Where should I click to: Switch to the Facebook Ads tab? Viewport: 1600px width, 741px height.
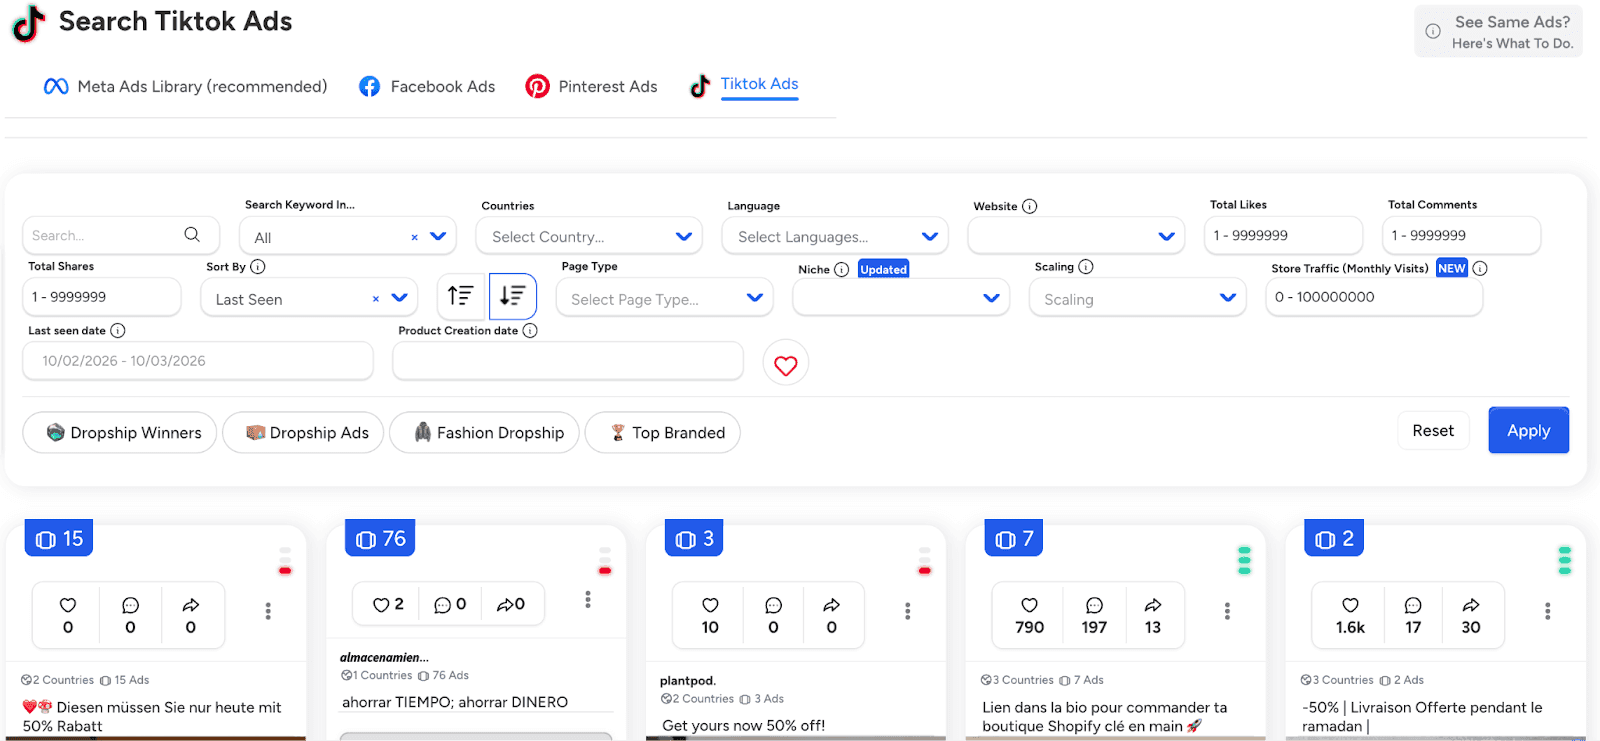(427, 87)
